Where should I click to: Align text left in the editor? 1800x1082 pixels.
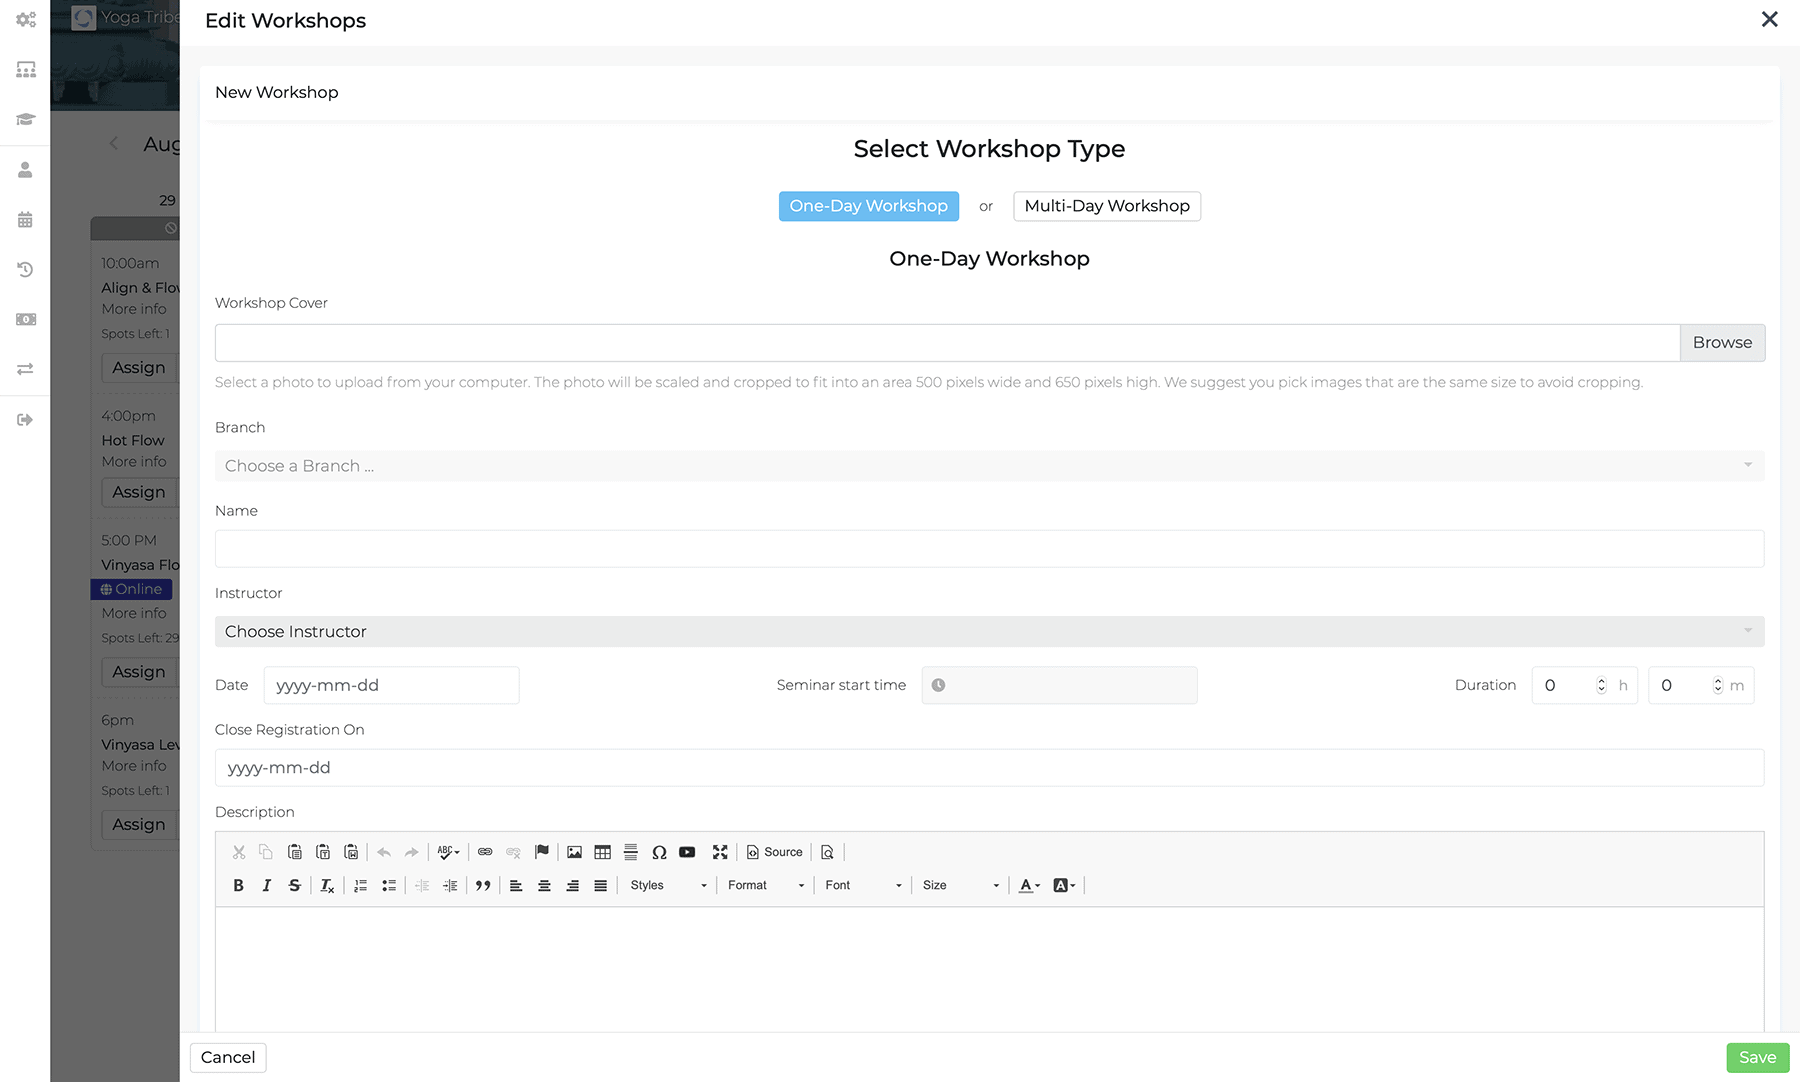(516, 885)
